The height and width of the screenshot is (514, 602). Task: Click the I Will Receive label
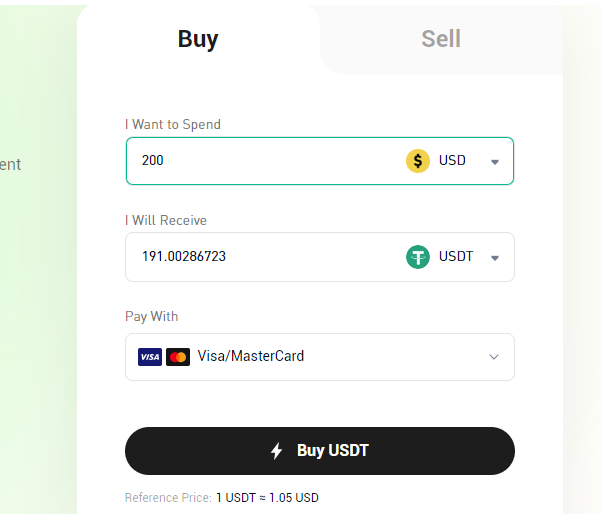pyautogui.click(x=166, y=220)
